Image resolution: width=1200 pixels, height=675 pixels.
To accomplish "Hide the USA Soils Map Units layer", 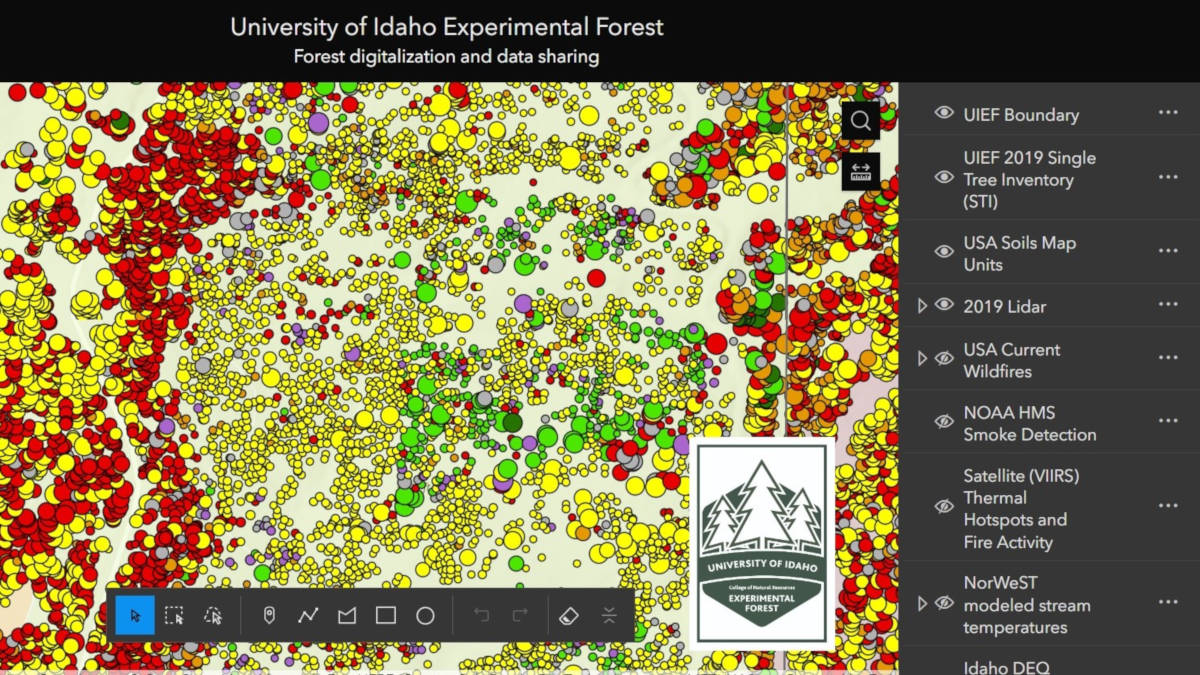I will (x=944, y=252).
